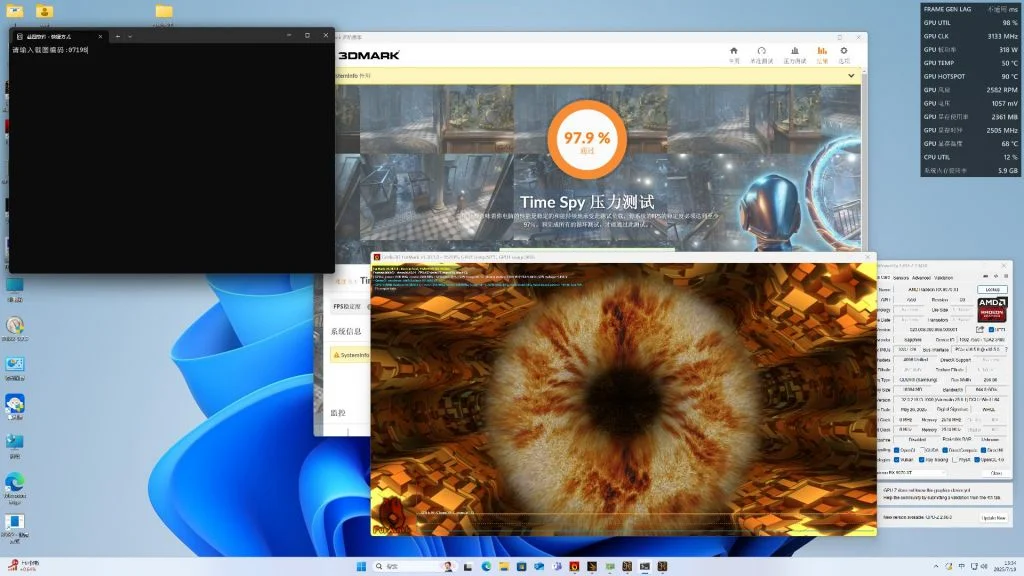Viewport: 1024px width, 576px height.
Task: Click the GPU-Z refresh icon
Action: tap(996, 276)
